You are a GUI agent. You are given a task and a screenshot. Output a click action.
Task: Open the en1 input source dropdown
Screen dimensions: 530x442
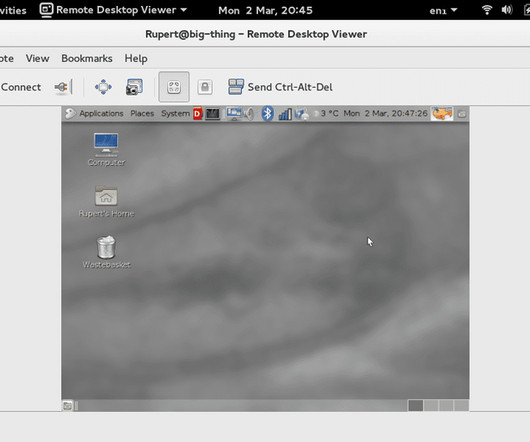pos(443,10)
